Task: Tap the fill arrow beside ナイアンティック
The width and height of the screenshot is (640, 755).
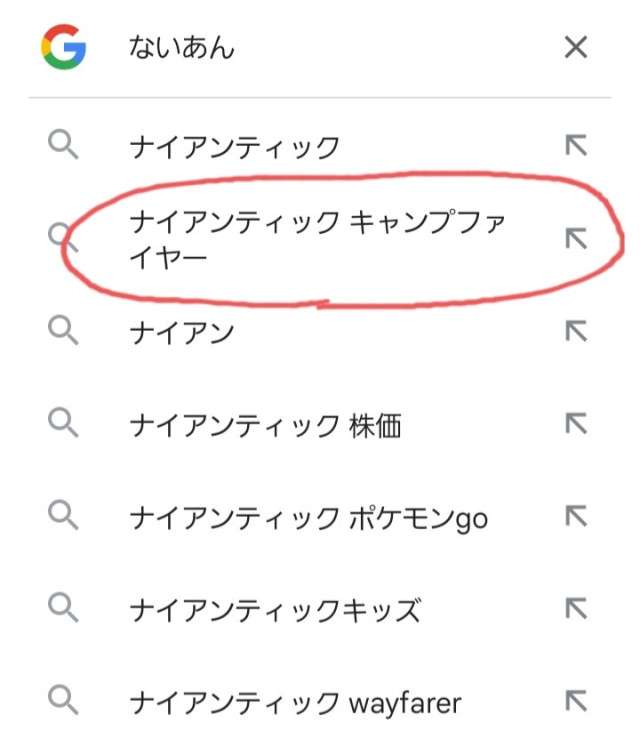Action: [x=576, y=146]
